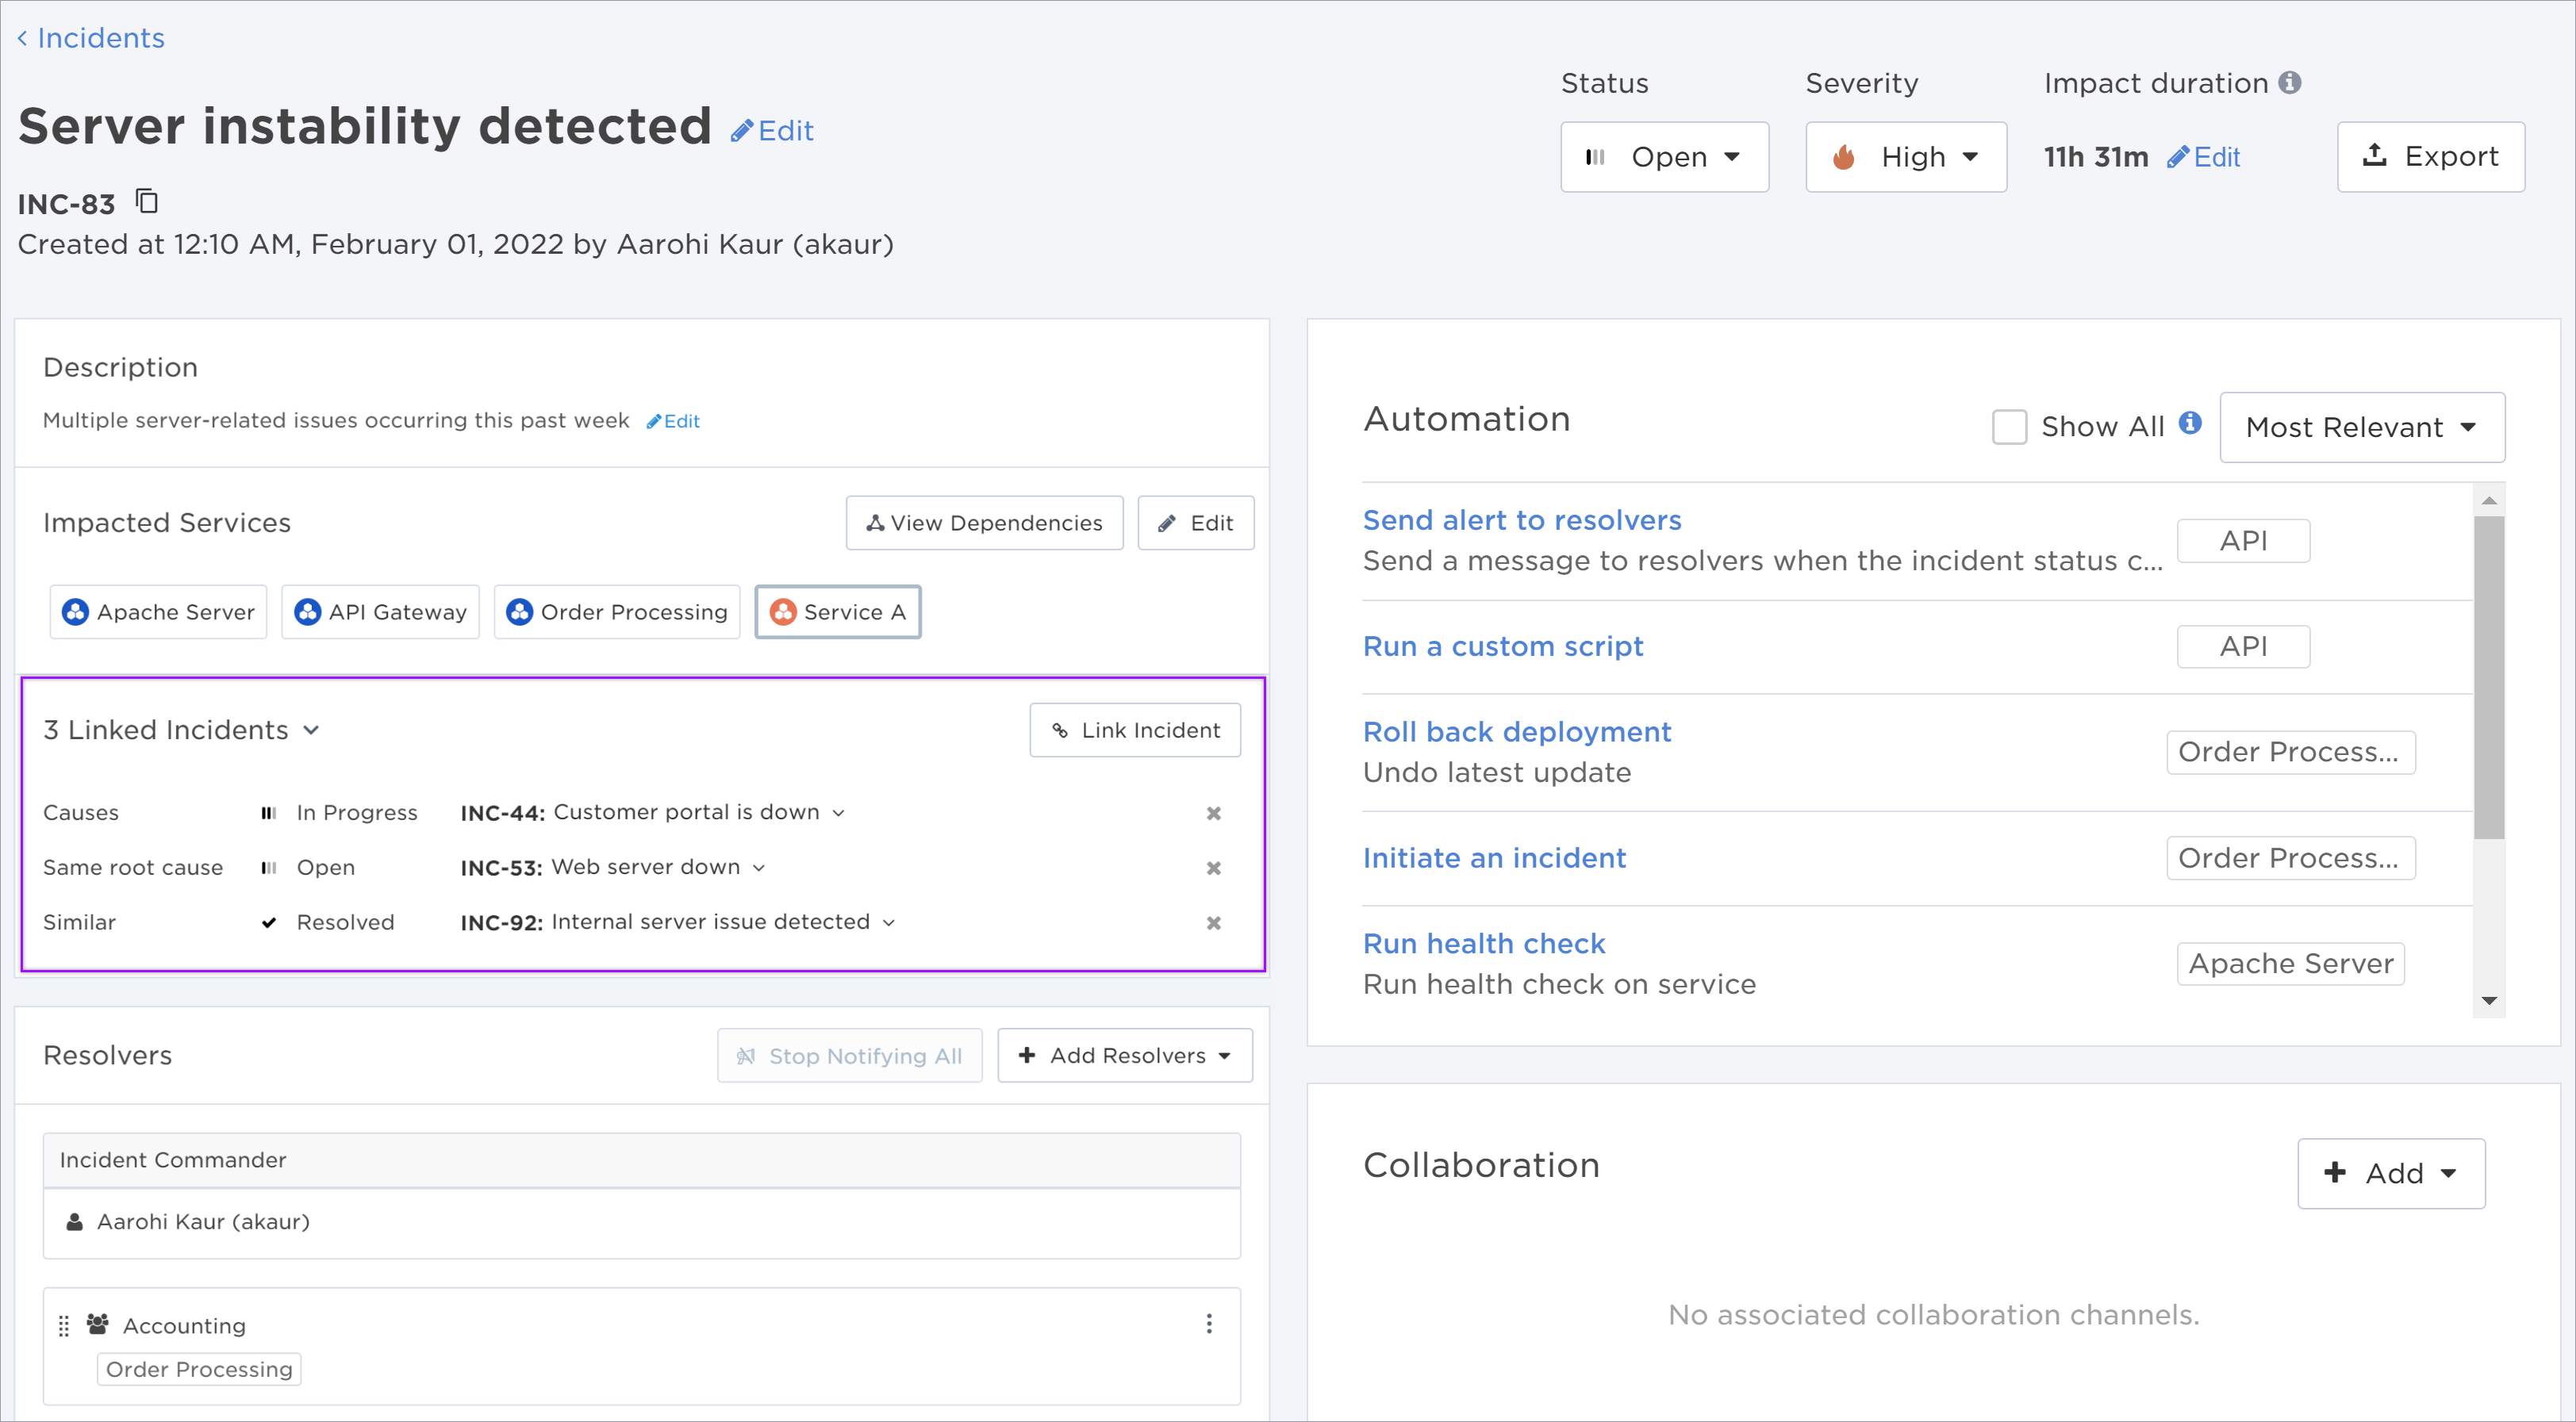Click Order Process tag beside Roll back deployment
The image size is (2576, 1422).
click(2290, 753)
